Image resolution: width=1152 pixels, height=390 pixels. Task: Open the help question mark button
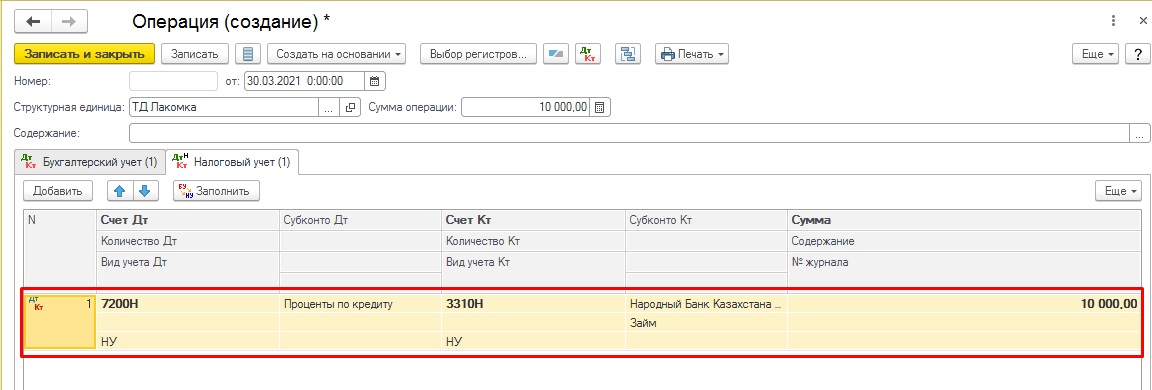point(1138,54)
